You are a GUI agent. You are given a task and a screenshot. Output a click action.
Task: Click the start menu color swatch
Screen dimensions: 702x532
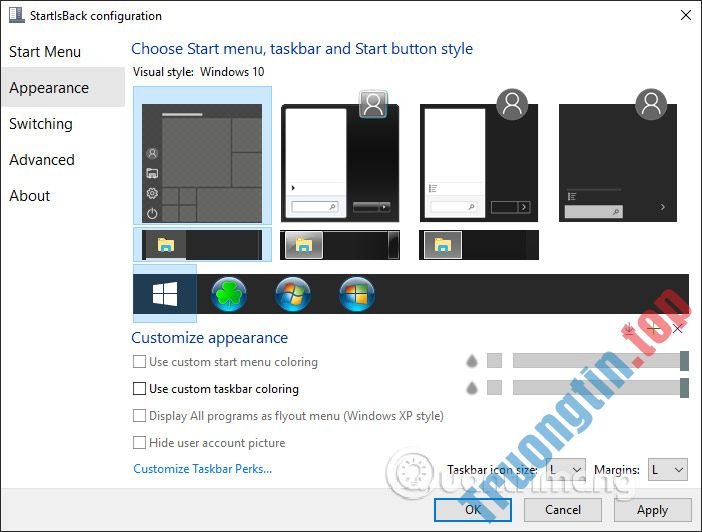494,360
